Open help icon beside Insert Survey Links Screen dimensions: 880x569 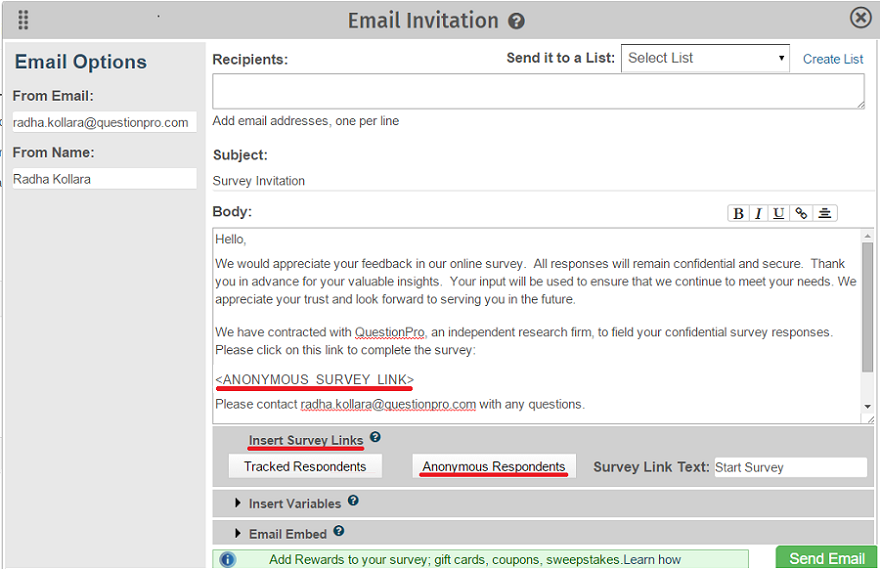pyautogui.click(x=375, y=437)
